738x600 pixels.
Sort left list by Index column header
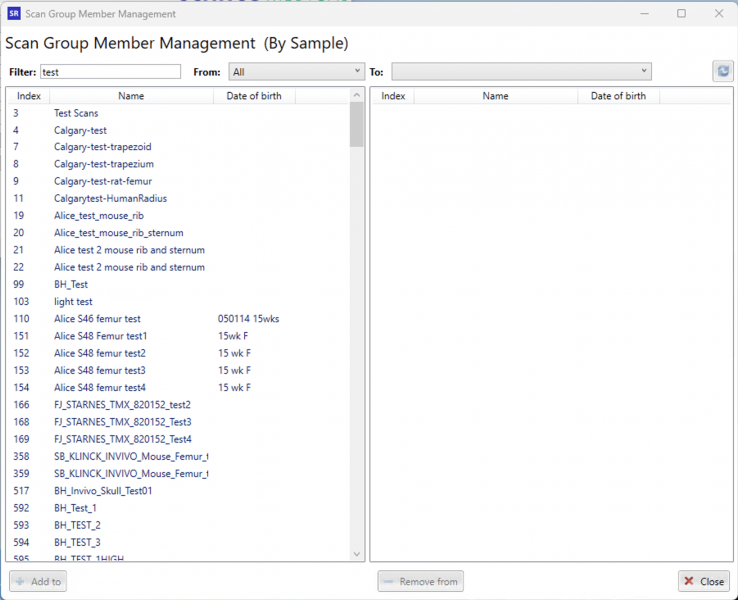click(x=28, y=96)
